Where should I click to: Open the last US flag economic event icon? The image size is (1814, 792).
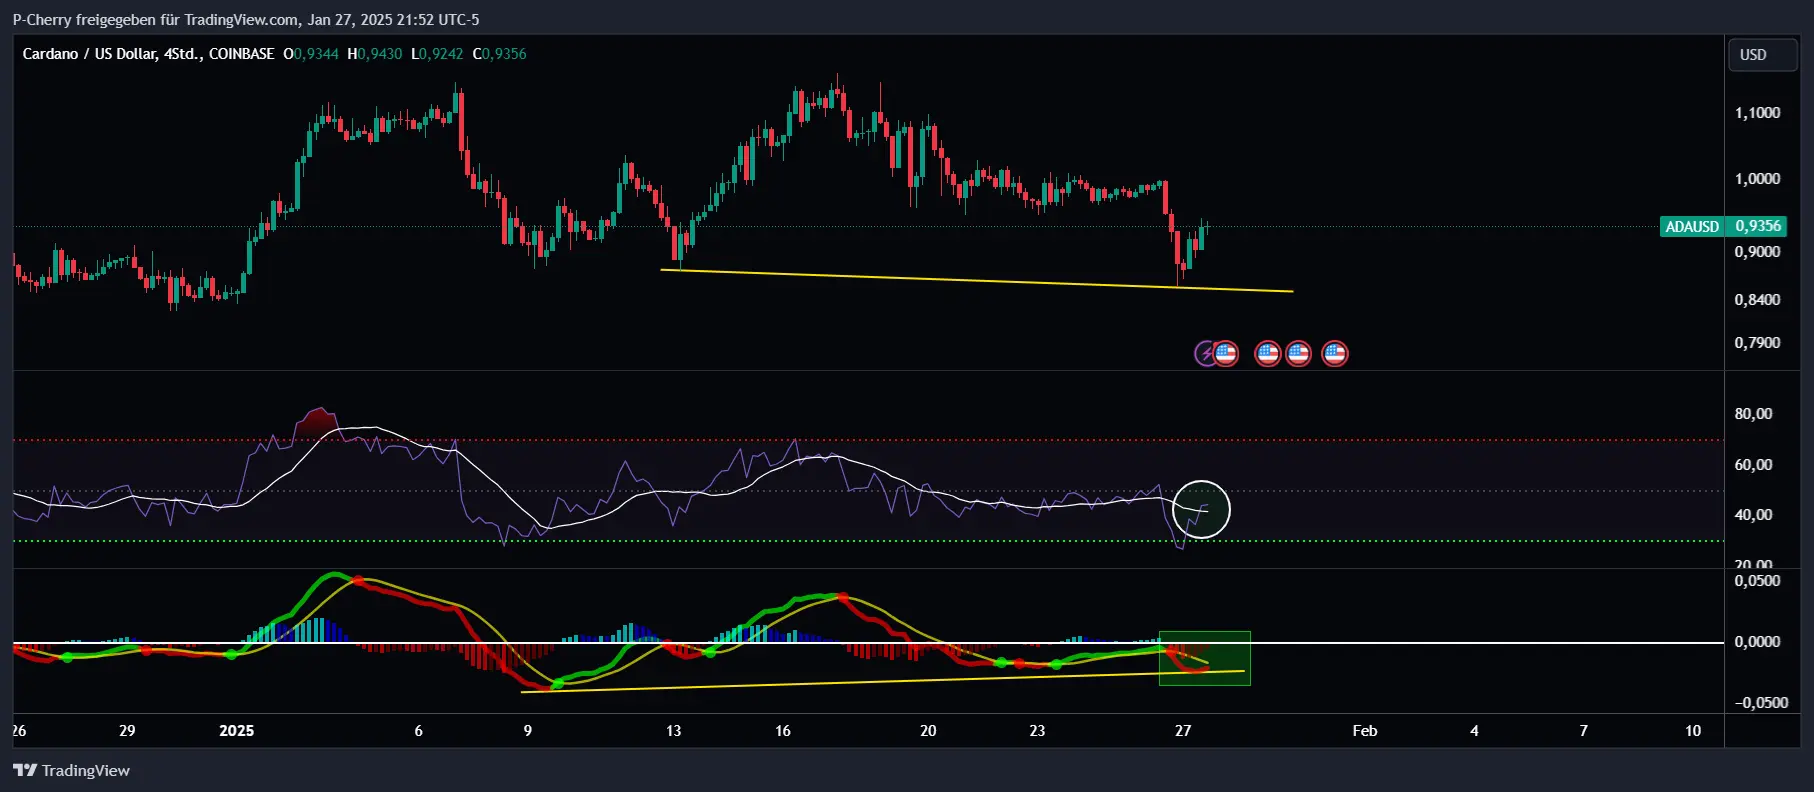pyautogui.click(x=1335, y=353)
